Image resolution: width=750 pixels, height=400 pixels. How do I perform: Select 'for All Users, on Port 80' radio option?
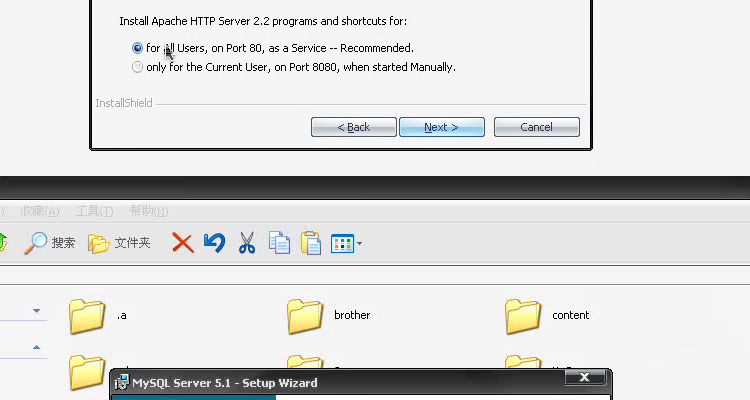click(137, 48)
